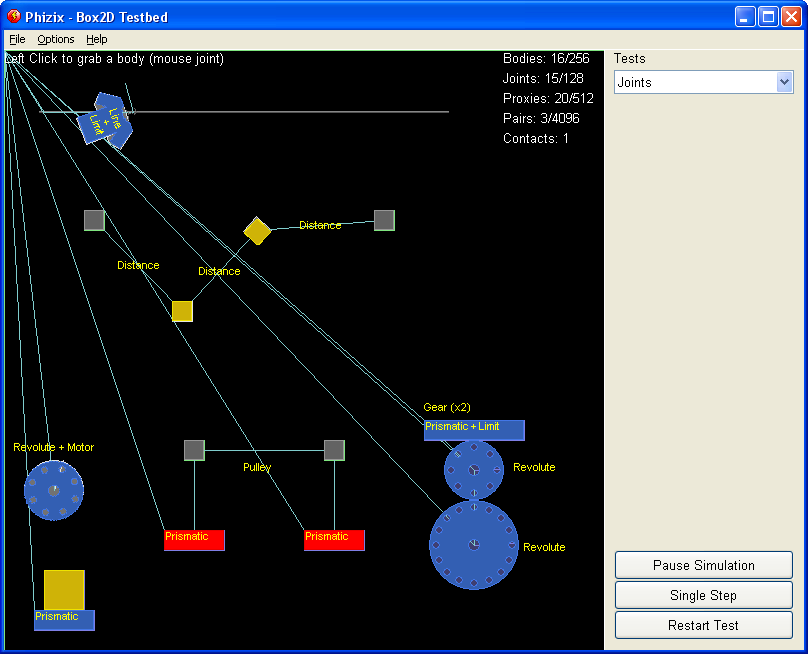
Task: Click the Prismatic + Limit blue bar
Action: pos(474,430)
